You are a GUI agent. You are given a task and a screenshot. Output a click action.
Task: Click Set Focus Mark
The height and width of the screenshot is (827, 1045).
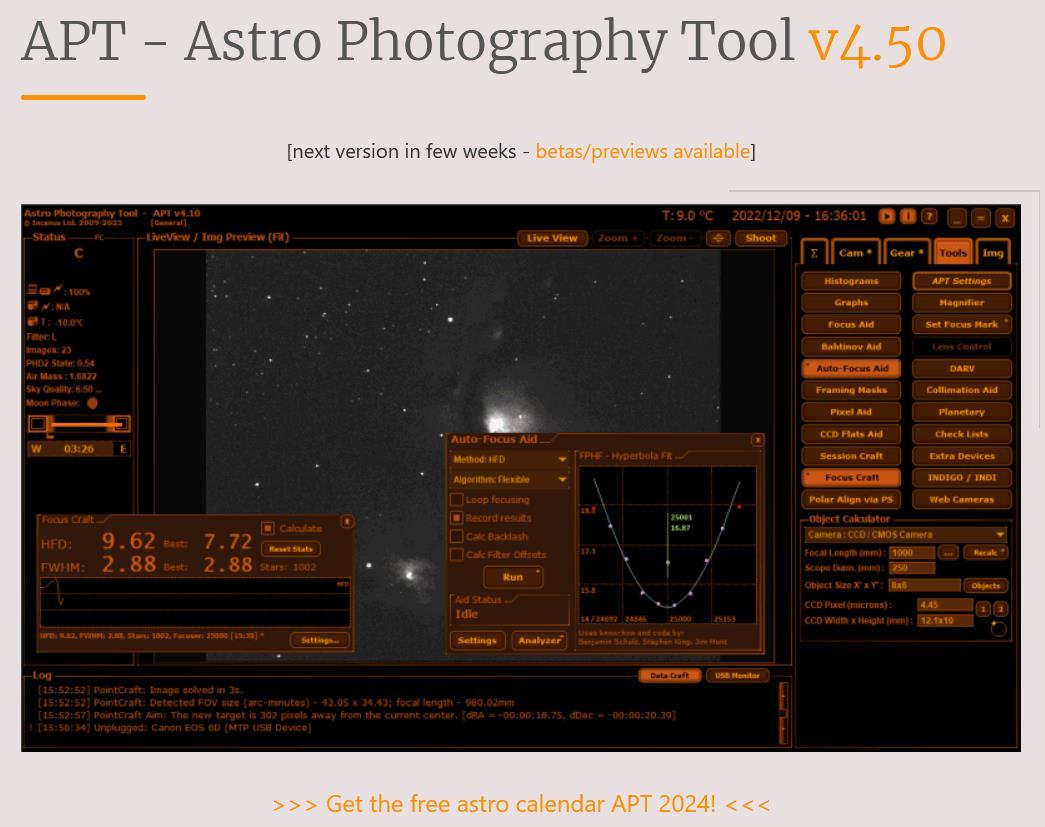(x=962, y=325)
